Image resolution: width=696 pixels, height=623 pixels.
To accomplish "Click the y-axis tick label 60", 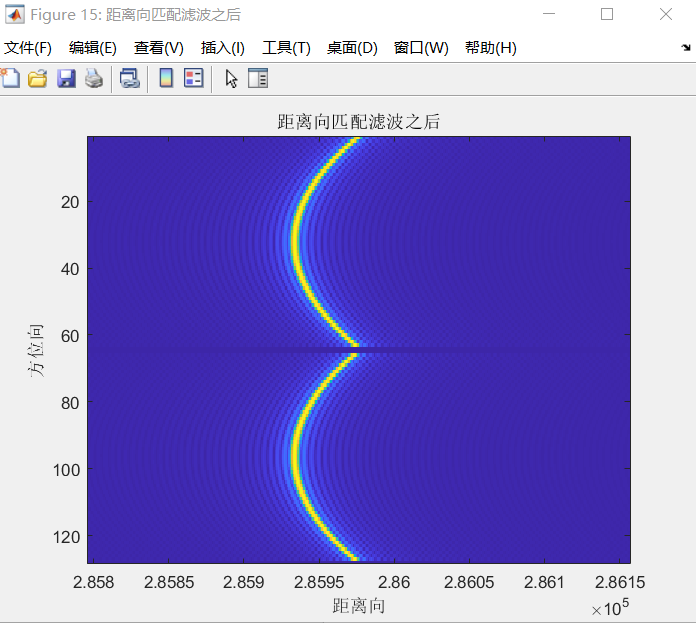I will [70, 336].
